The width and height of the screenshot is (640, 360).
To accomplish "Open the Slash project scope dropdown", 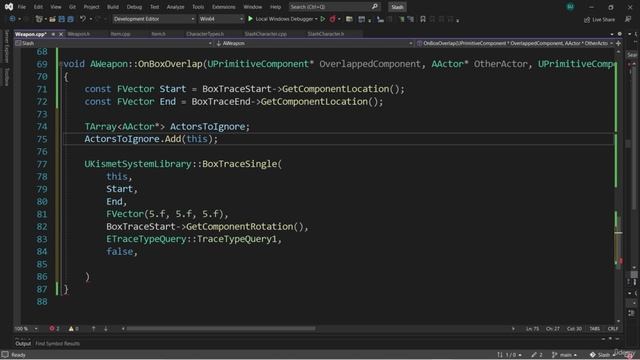I will (x=113, y=43).
